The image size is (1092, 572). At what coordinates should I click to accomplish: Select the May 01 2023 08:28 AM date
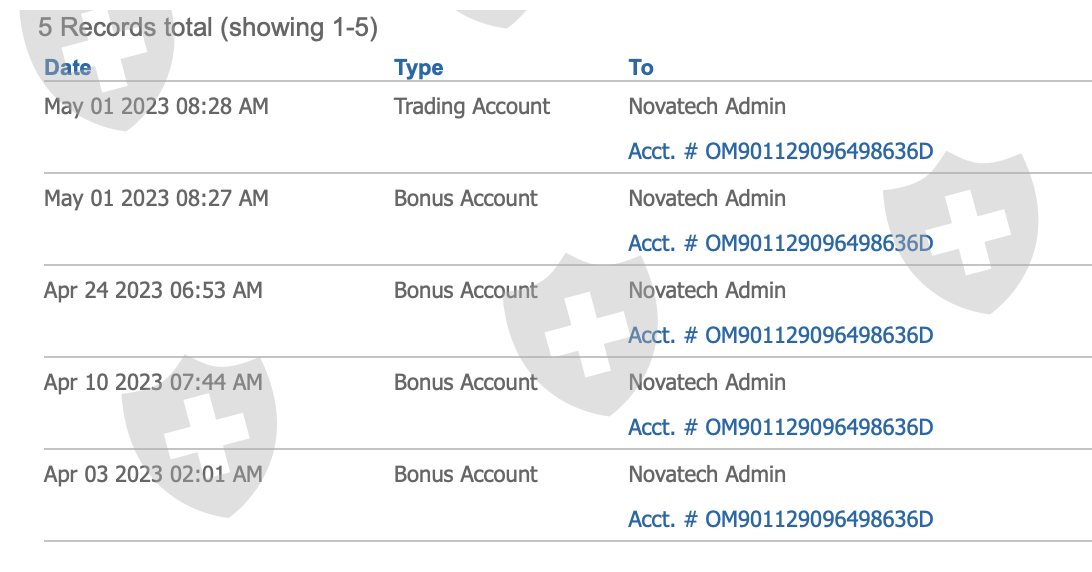(156, 106)
